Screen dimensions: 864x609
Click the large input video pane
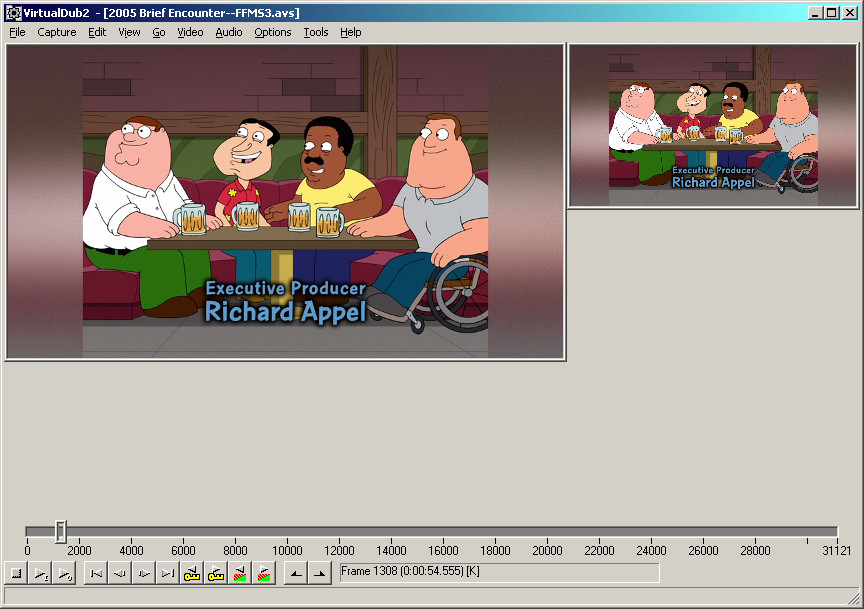(x=285, y=202)
